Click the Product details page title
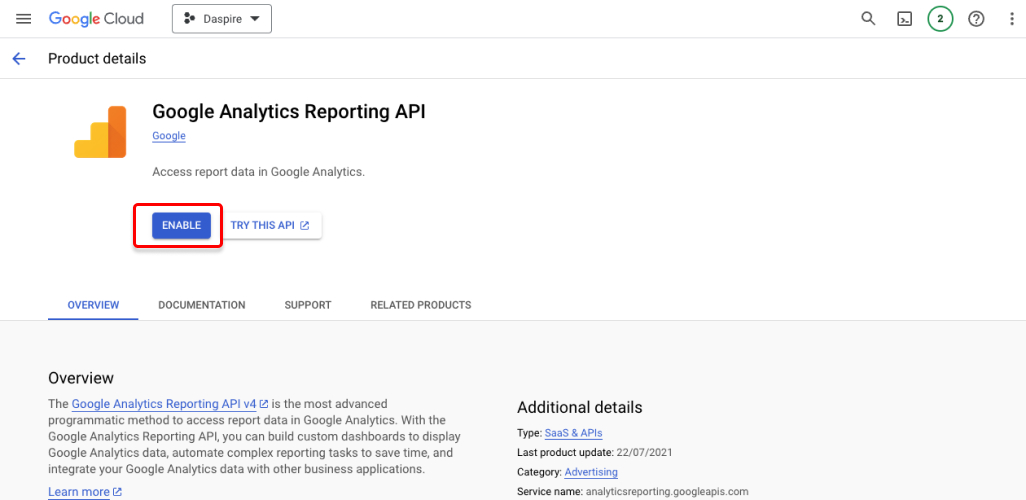This screenshot has height=500, width=1026. [97, 59]
